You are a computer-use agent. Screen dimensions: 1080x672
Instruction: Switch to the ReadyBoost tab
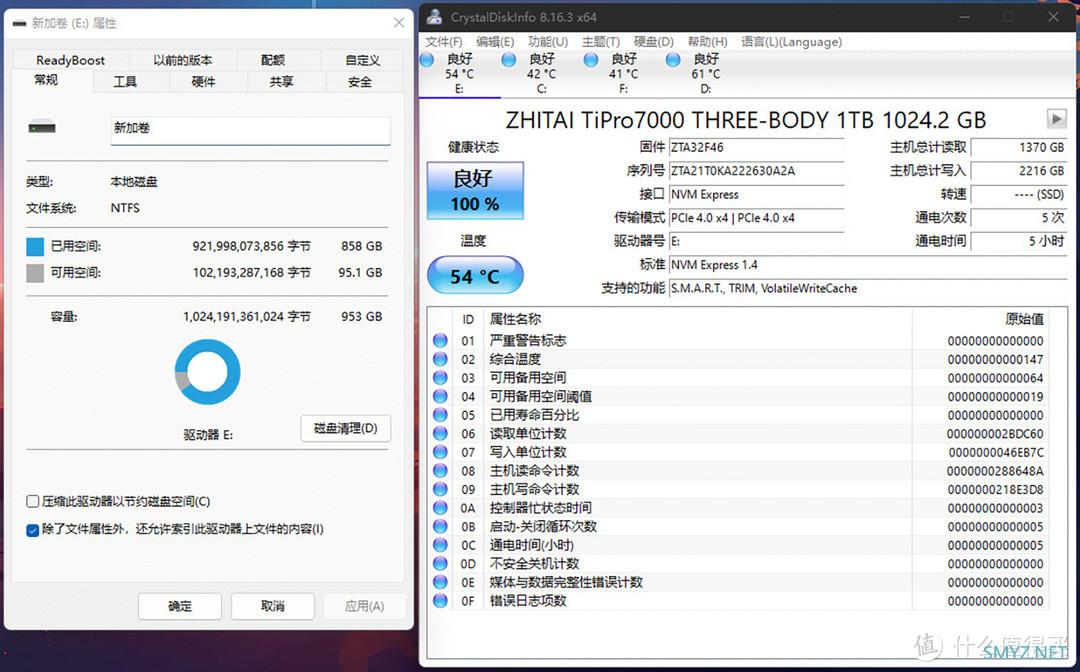70,59
